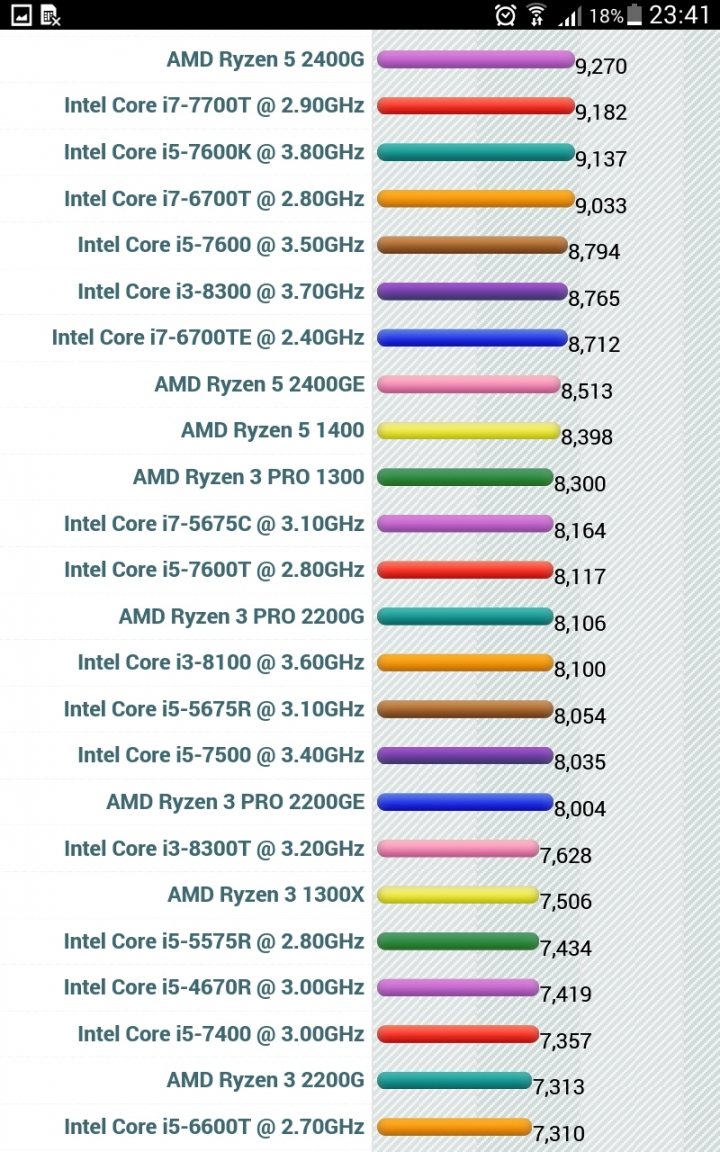Viewport: 720px width, 1152px height.
Task: Open the AMD Ryzen 5 2400G link
Action: (x=265, y=59)
